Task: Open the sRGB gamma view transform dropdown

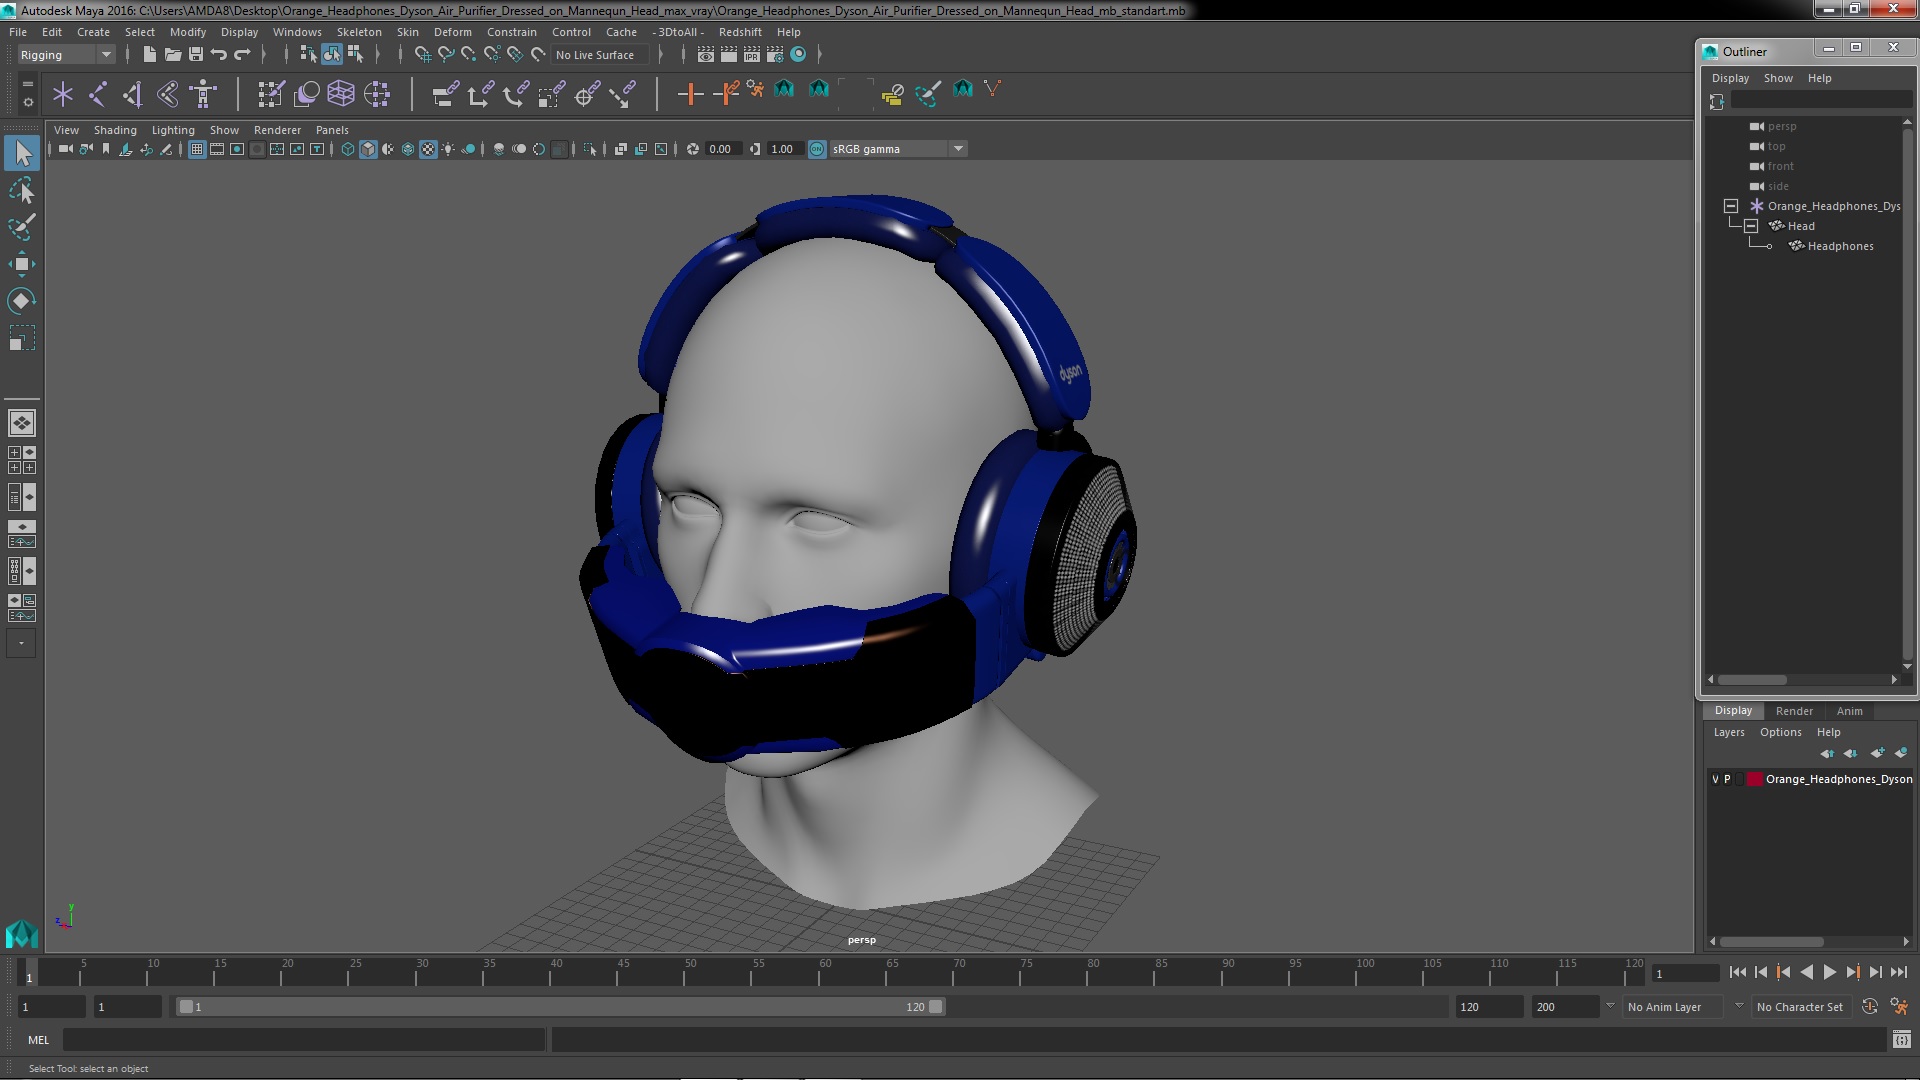Action: click(x=898, y=149)
